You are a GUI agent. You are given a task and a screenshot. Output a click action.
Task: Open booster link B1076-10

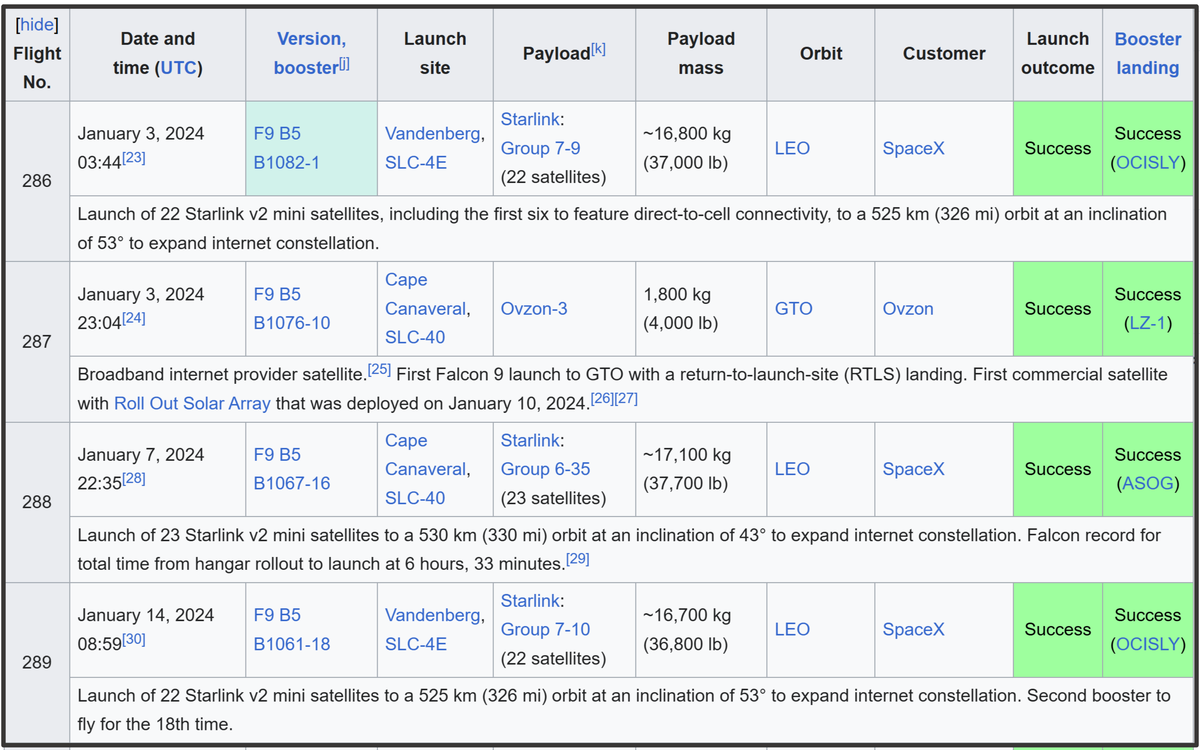pyautogui.click(x=291, y=323)
